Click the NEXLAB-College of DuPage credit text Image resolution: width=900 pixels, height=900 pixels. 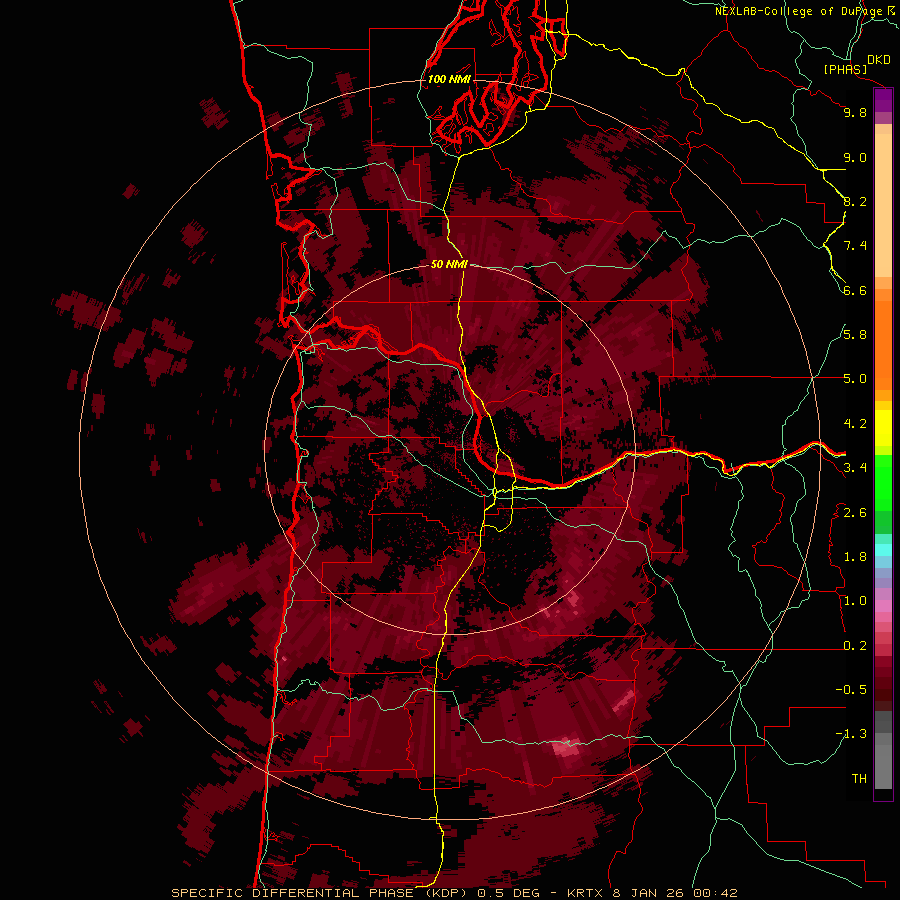click(799, 11)
